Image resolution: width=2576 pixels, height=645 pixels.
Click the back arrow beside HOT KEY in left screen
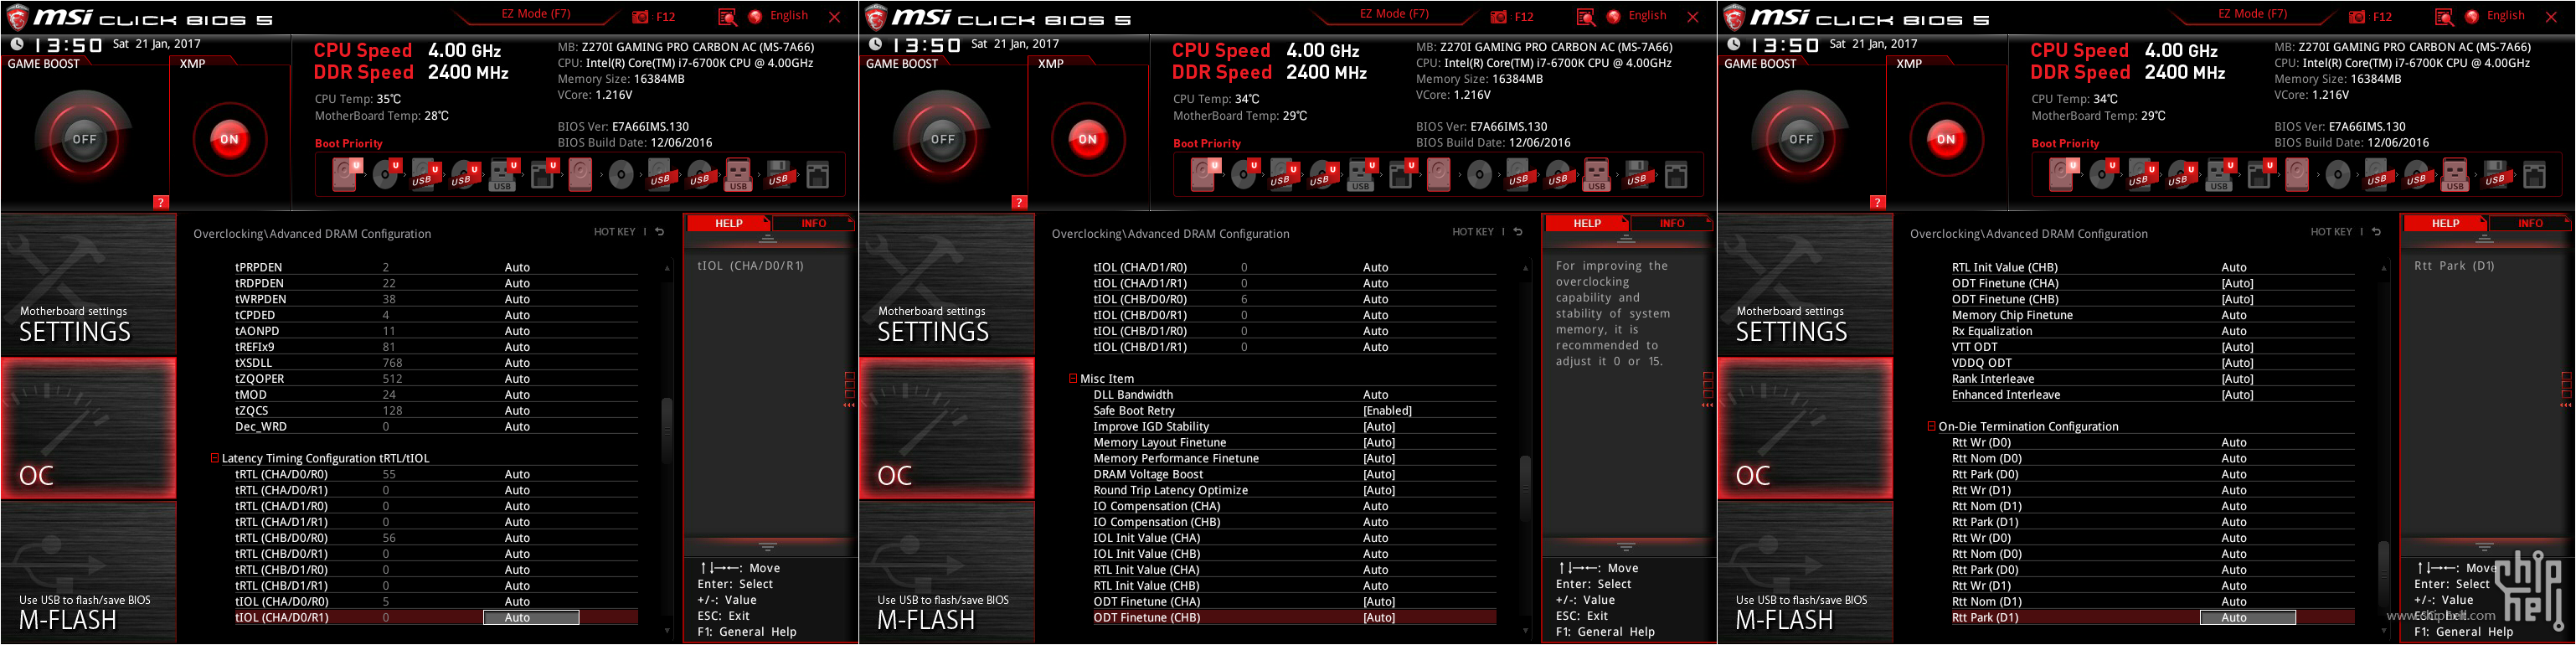660,232
